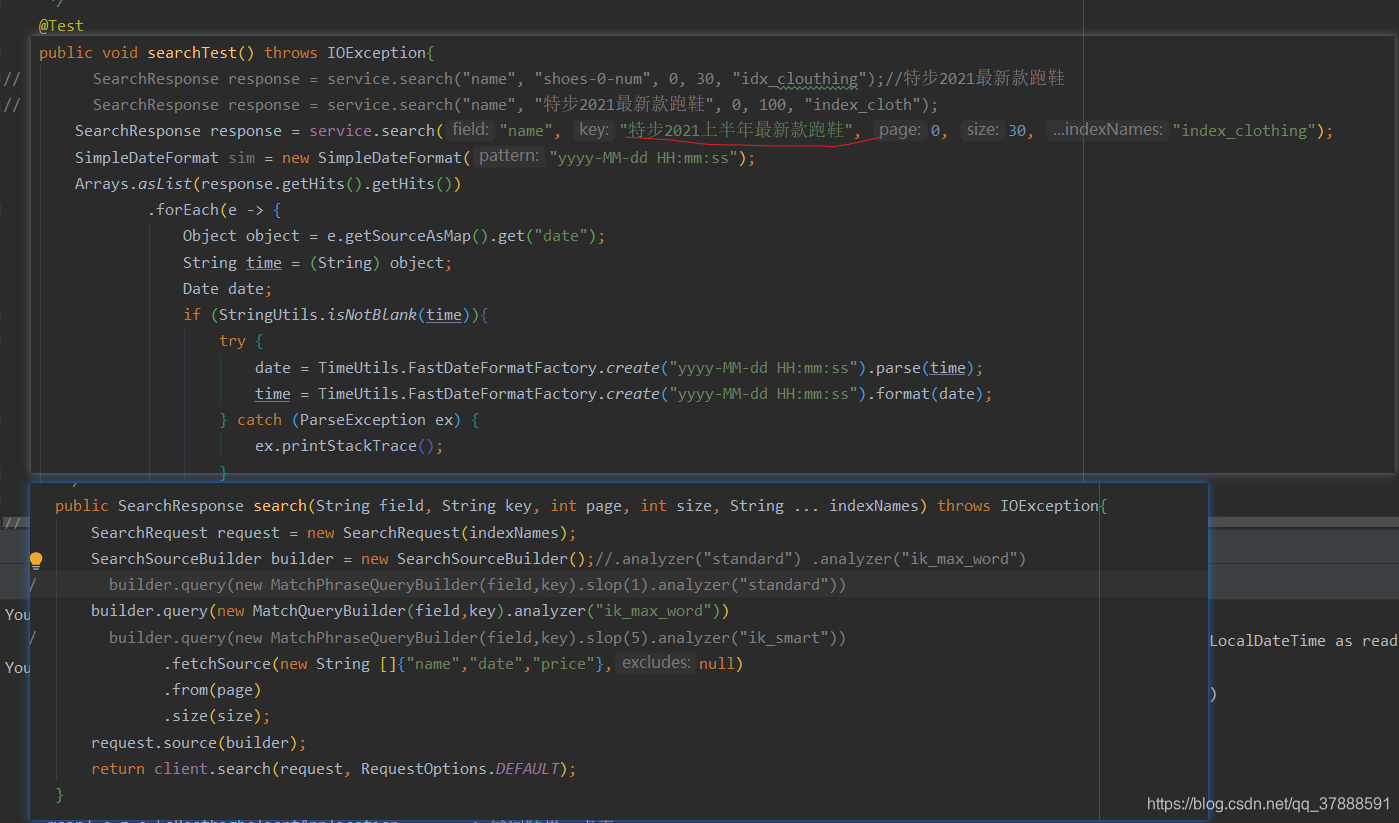1399x823 pixels.
Task: Click the "String ... indexNames" parameter in signature
Action: (824, 506)
